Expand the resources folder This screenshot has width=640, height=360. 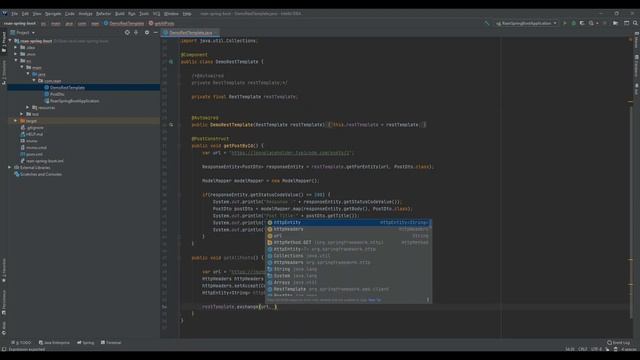click(x=28, y=107)
